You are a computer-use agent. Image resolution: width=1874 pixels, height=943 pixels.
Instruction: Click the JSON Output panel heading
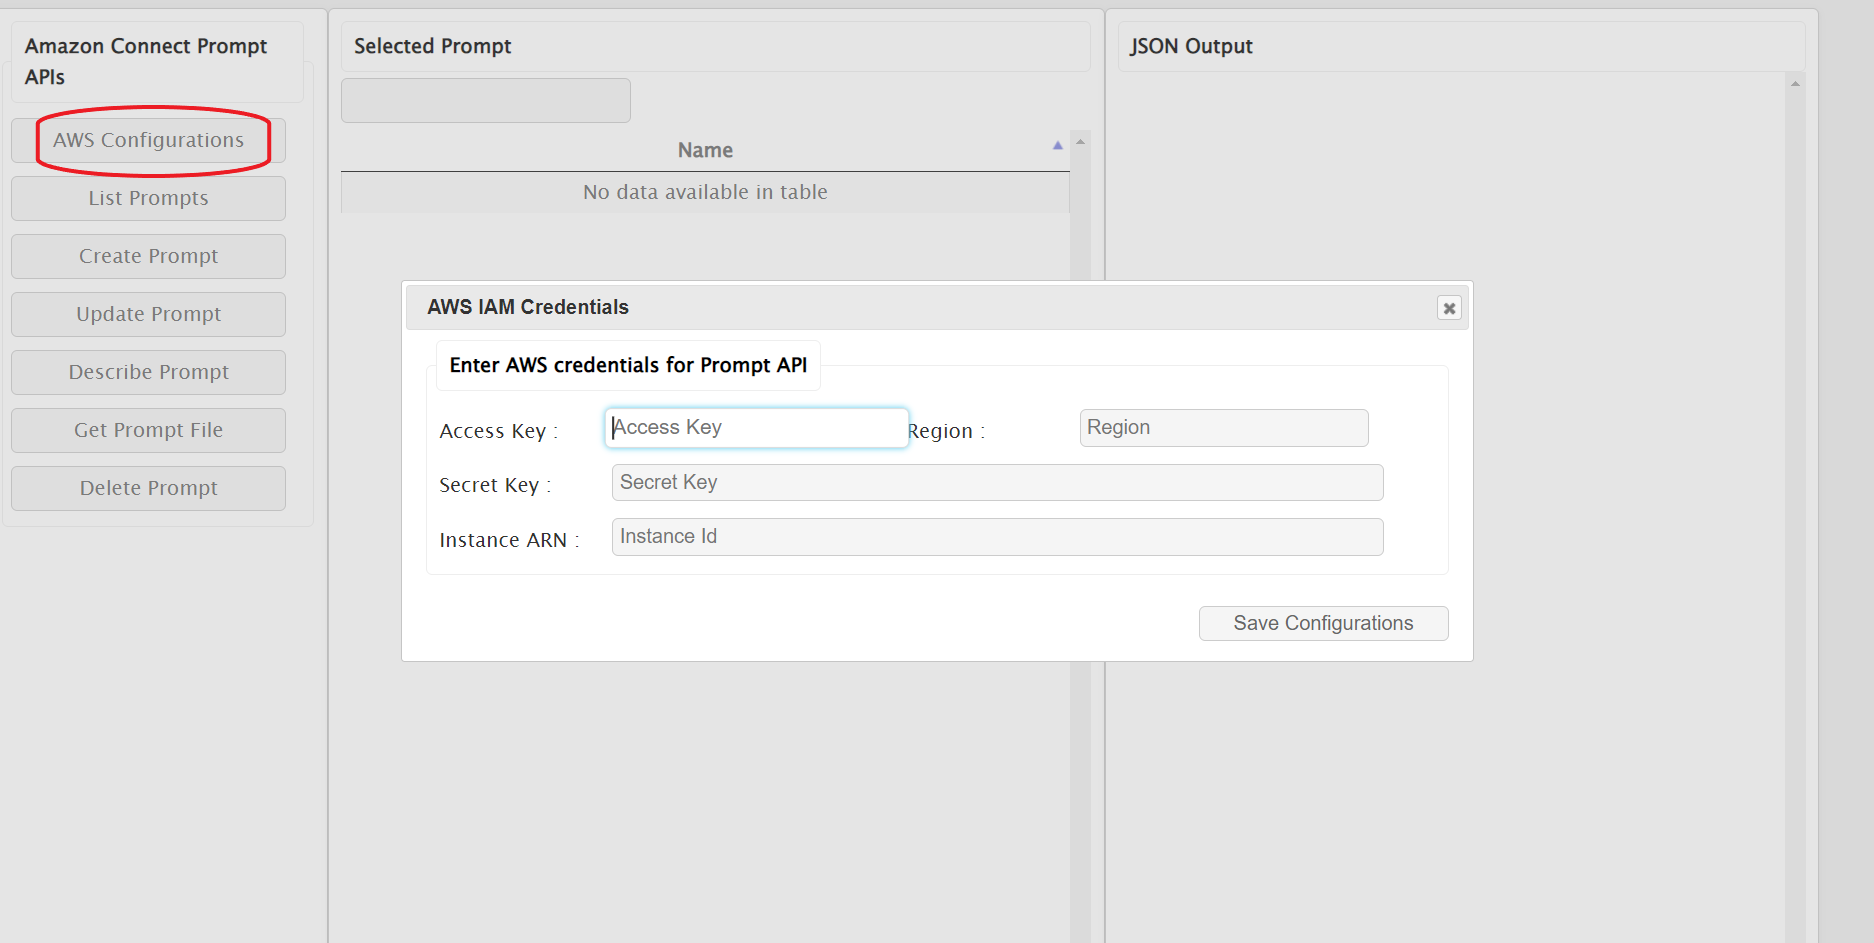[x=1191, y=46]
